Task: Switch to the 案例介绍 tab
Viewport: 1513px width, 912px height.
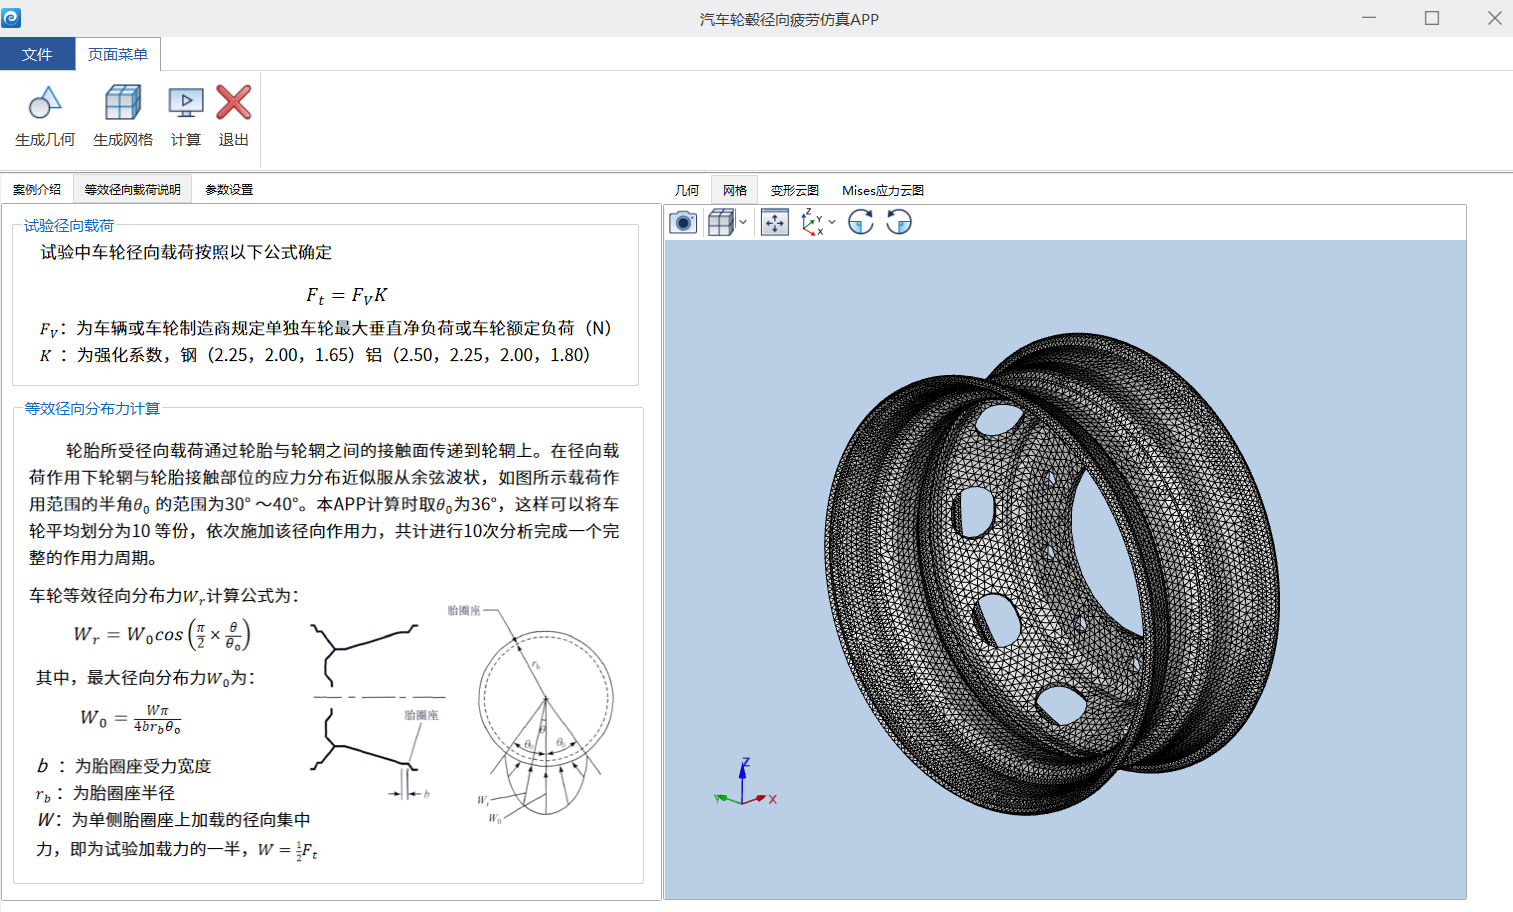Action: [37, 189]
